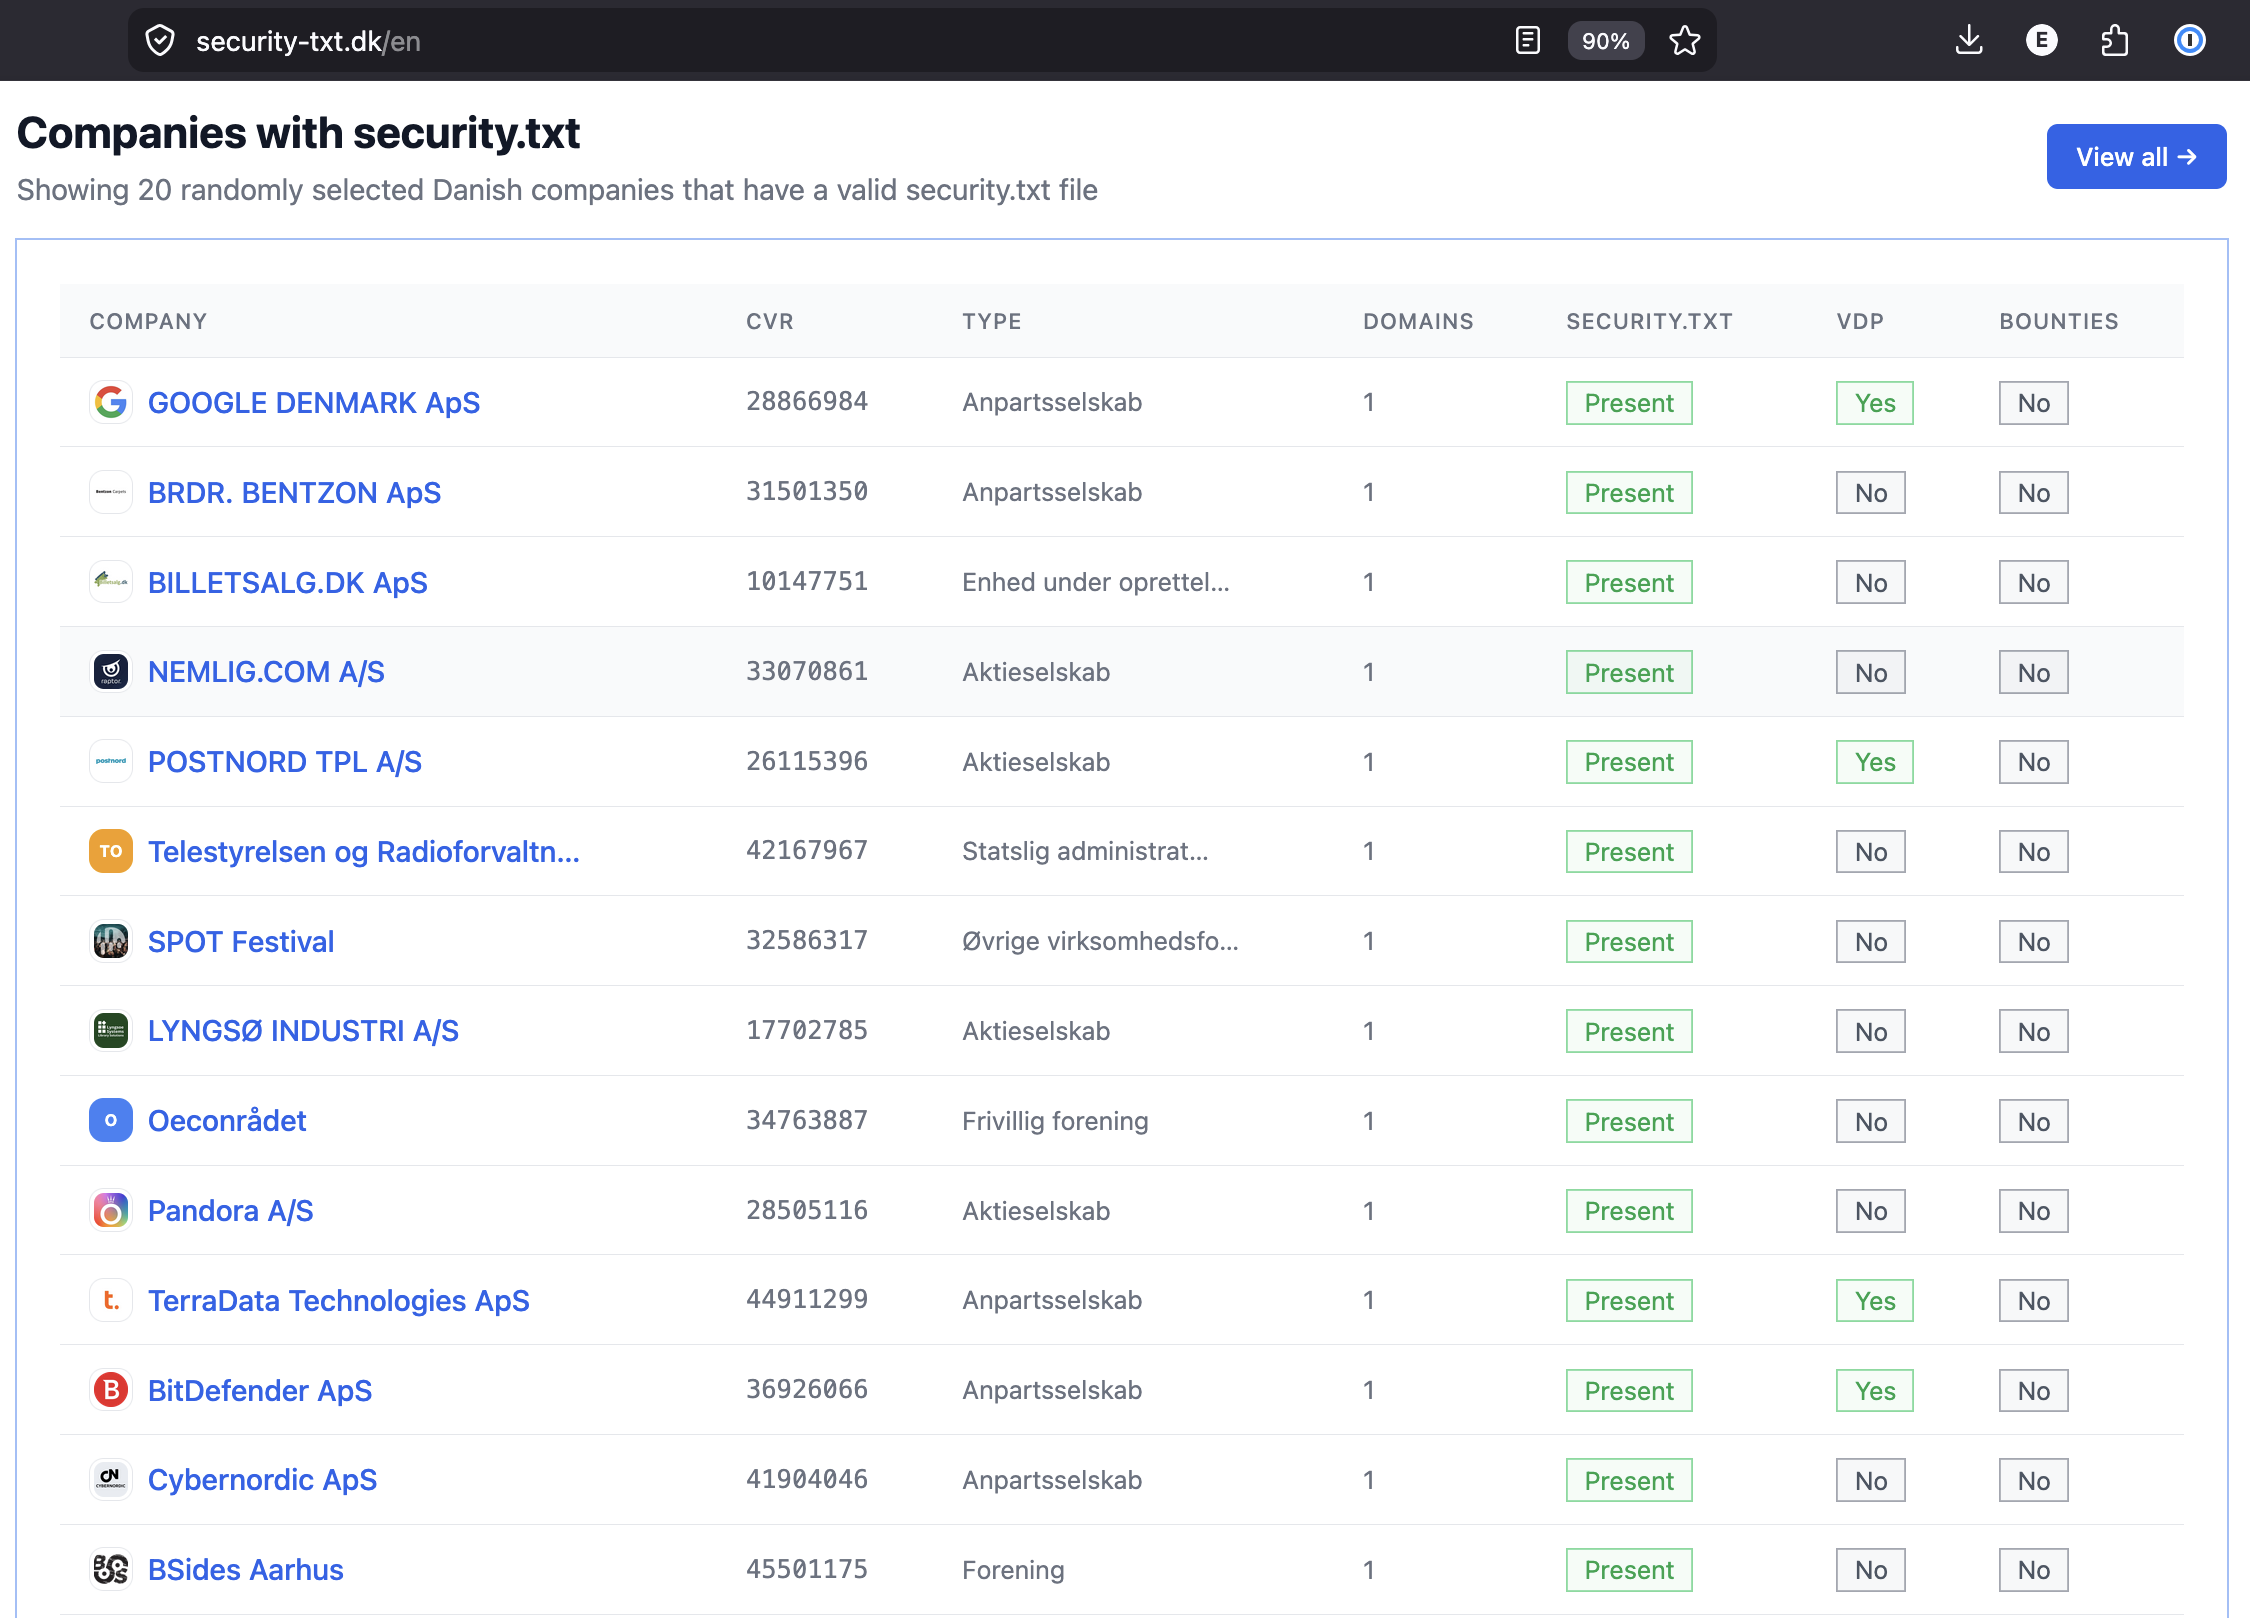The width and height of the screenshot is (2250, 1618).
Task: Click CVR number 28866984
Action: (x=807, y=402)
